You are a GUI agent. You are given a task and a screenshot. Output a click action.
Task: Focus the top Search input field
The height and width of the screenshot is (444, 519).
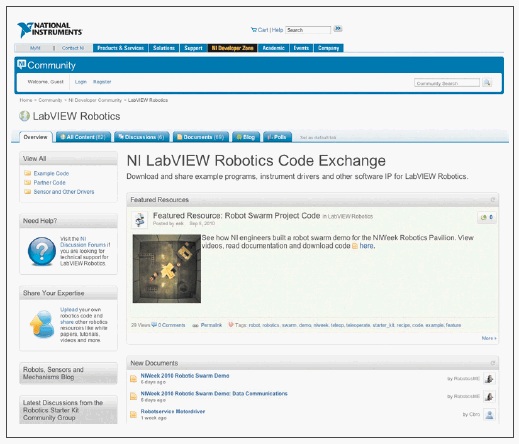pos(308,30)
